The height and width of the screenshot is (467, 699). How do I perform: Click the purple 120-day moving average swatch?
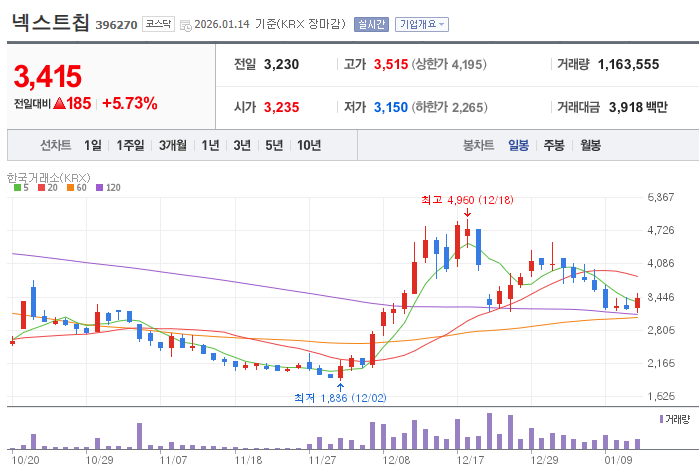point(99,188)
